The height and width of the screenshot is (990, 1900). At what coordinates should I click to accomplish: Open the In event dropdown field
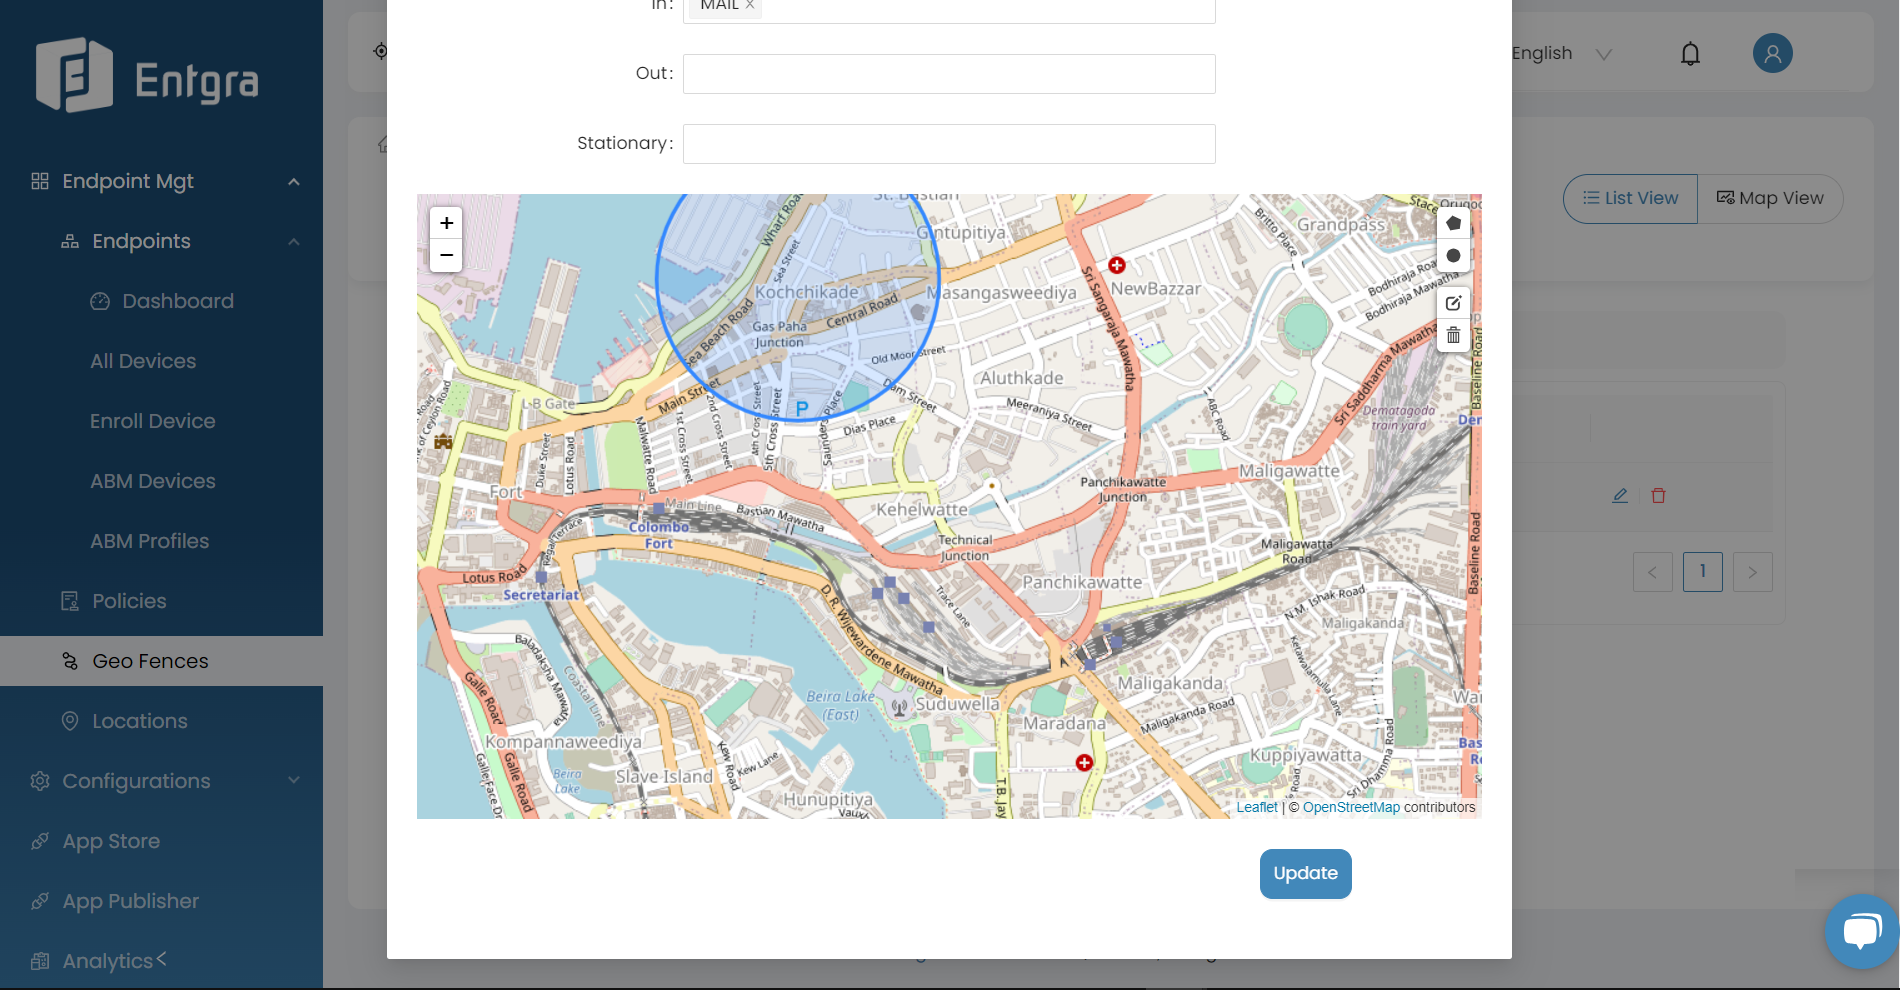coord(949,8)
